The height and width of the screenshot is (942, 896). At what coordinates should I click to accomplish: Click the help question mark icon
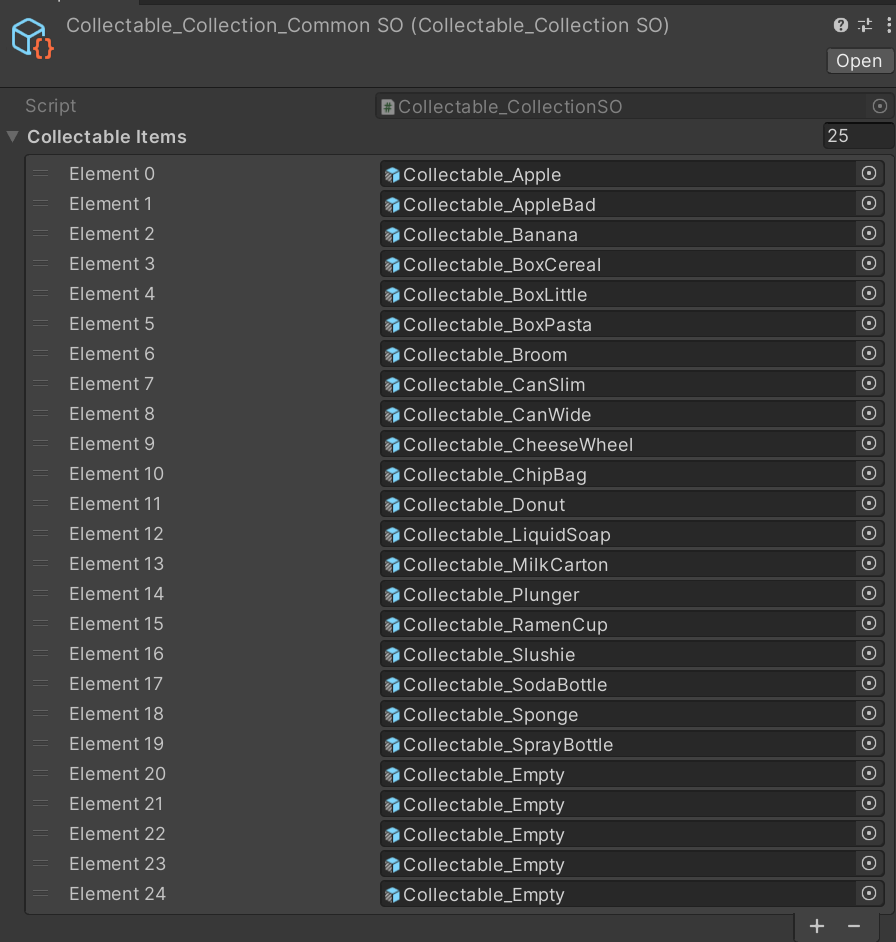click(841, 25)
